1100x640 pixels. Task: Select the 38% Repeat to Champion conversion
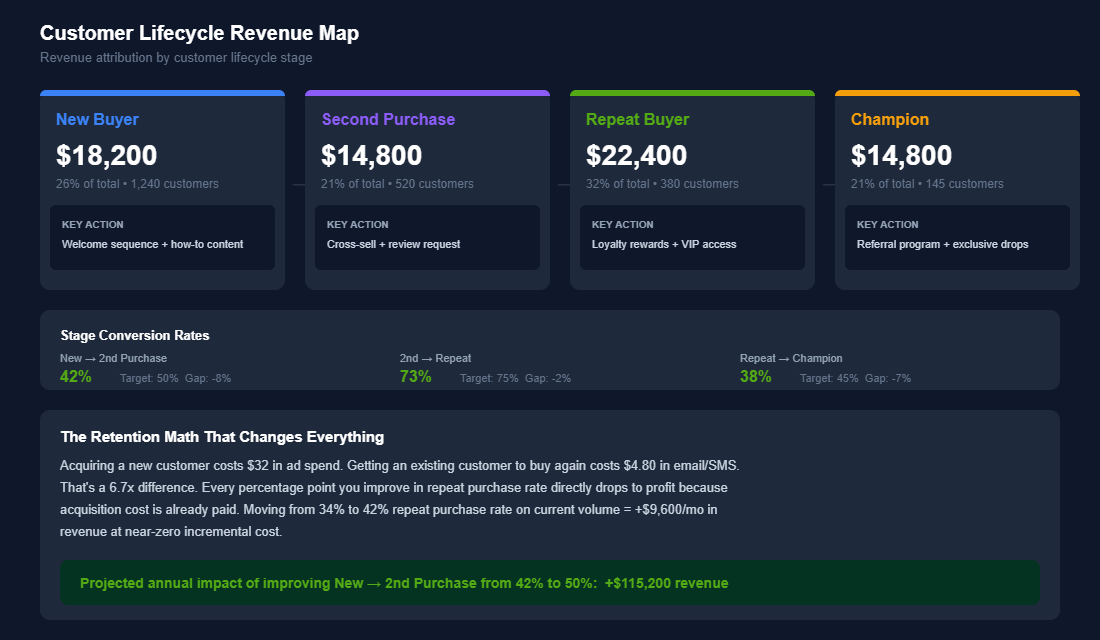[x=756, y=376]
